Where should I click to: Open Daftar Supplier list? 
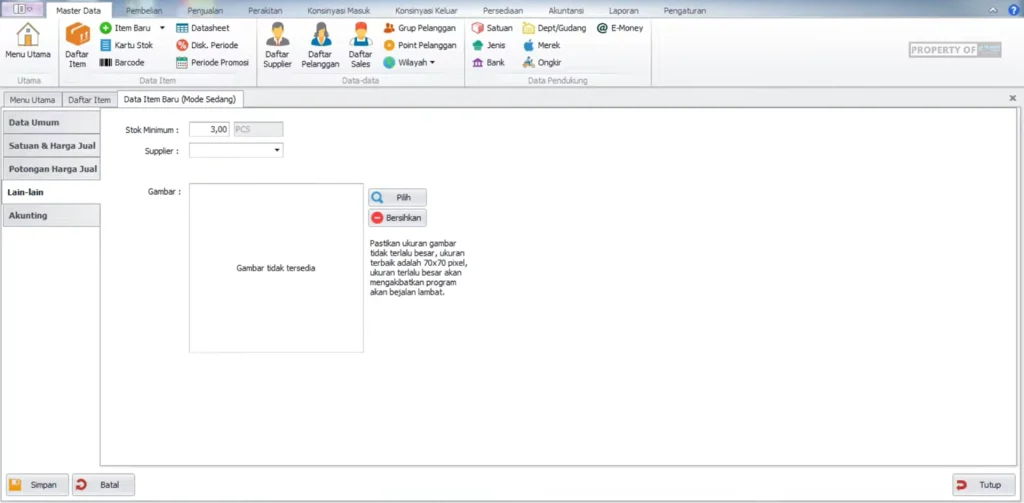[277, 44]
